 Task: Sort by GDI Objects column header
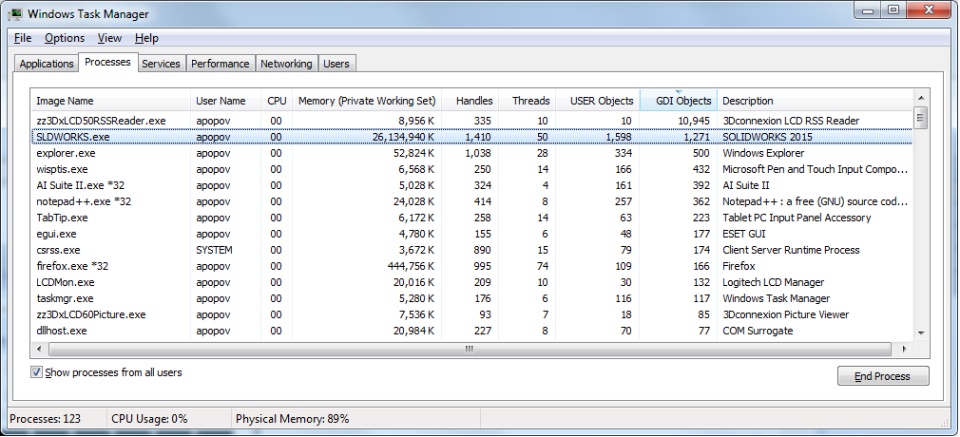point(678,101)
